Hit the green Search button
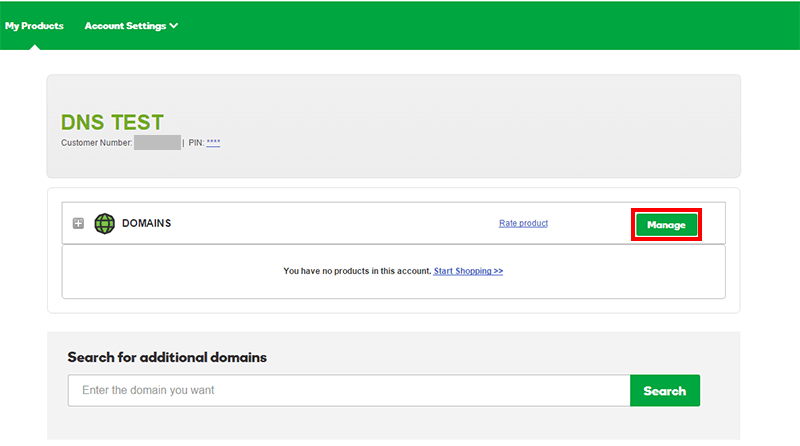 coord(665,391)
